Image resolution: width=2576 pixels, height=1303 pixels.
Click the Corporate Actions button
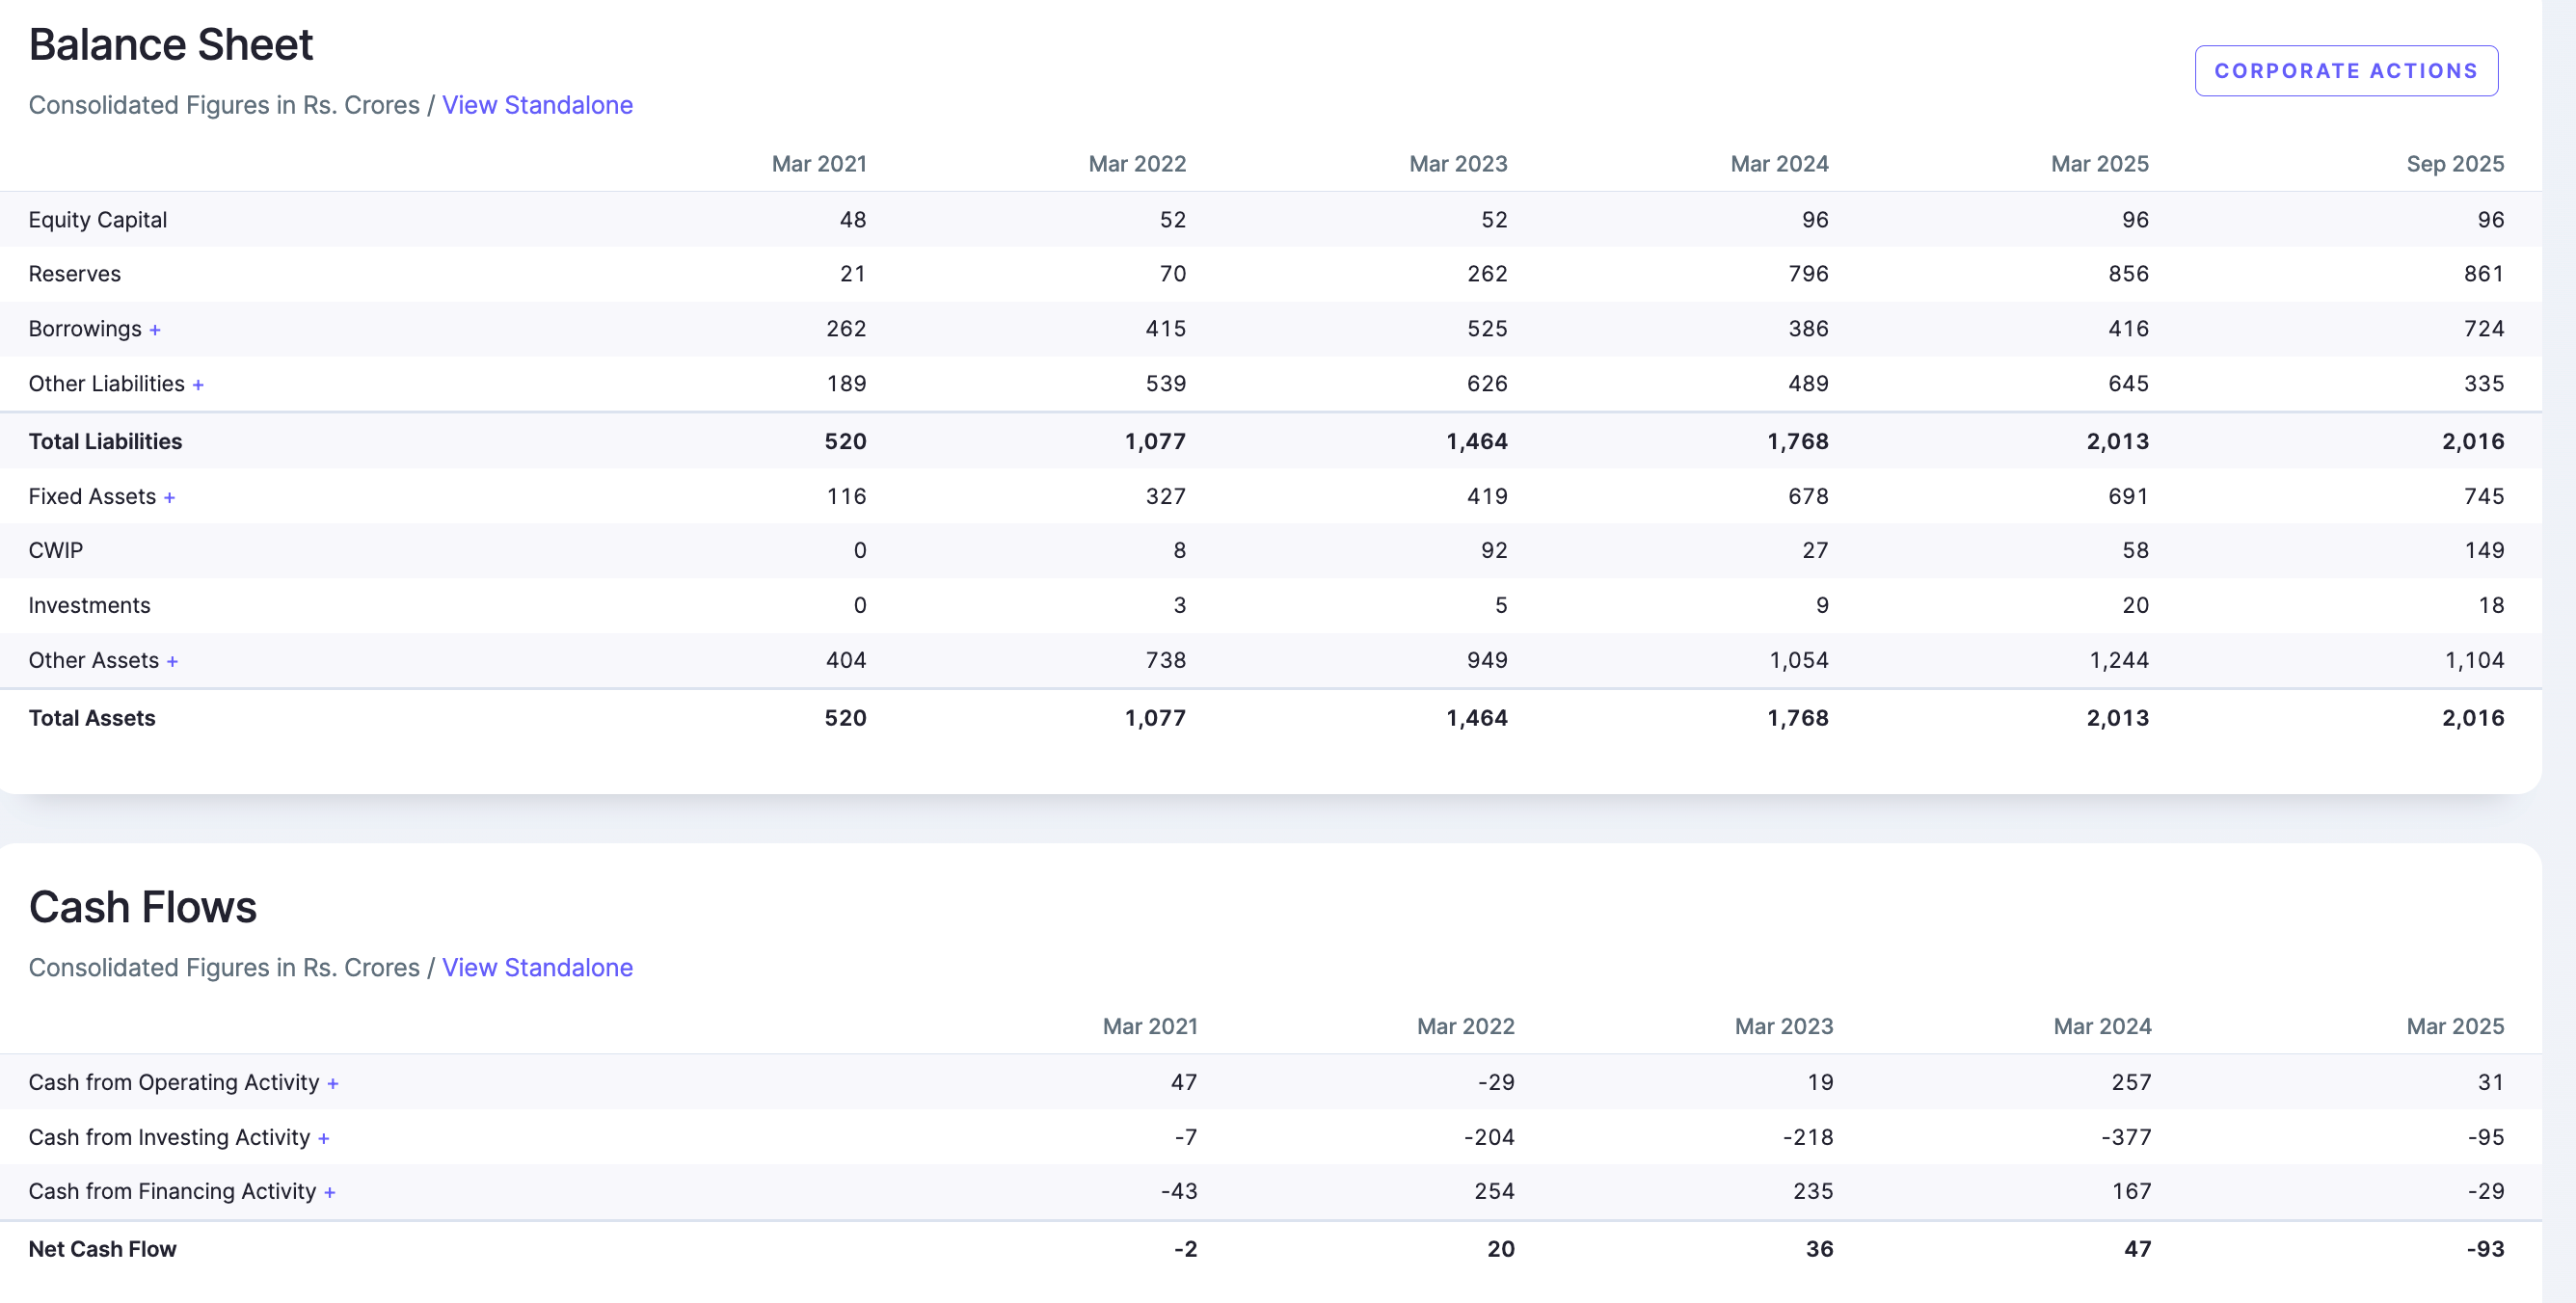tap(2345, 71)
